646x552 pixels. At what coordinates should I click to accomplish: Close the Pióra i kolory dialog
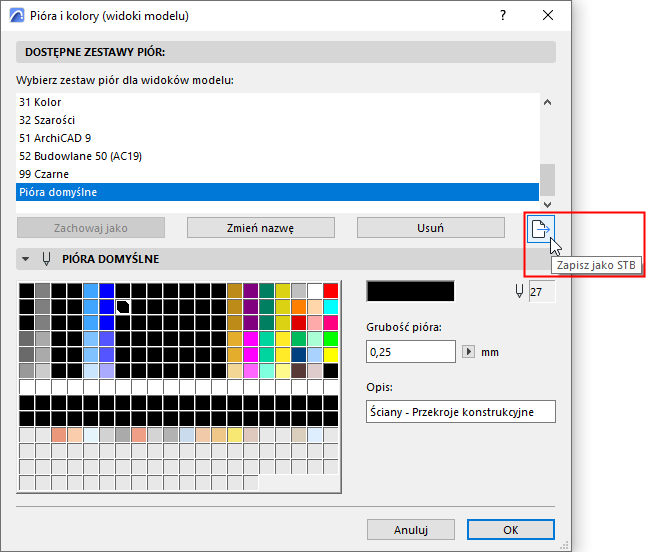coord(548,16)
